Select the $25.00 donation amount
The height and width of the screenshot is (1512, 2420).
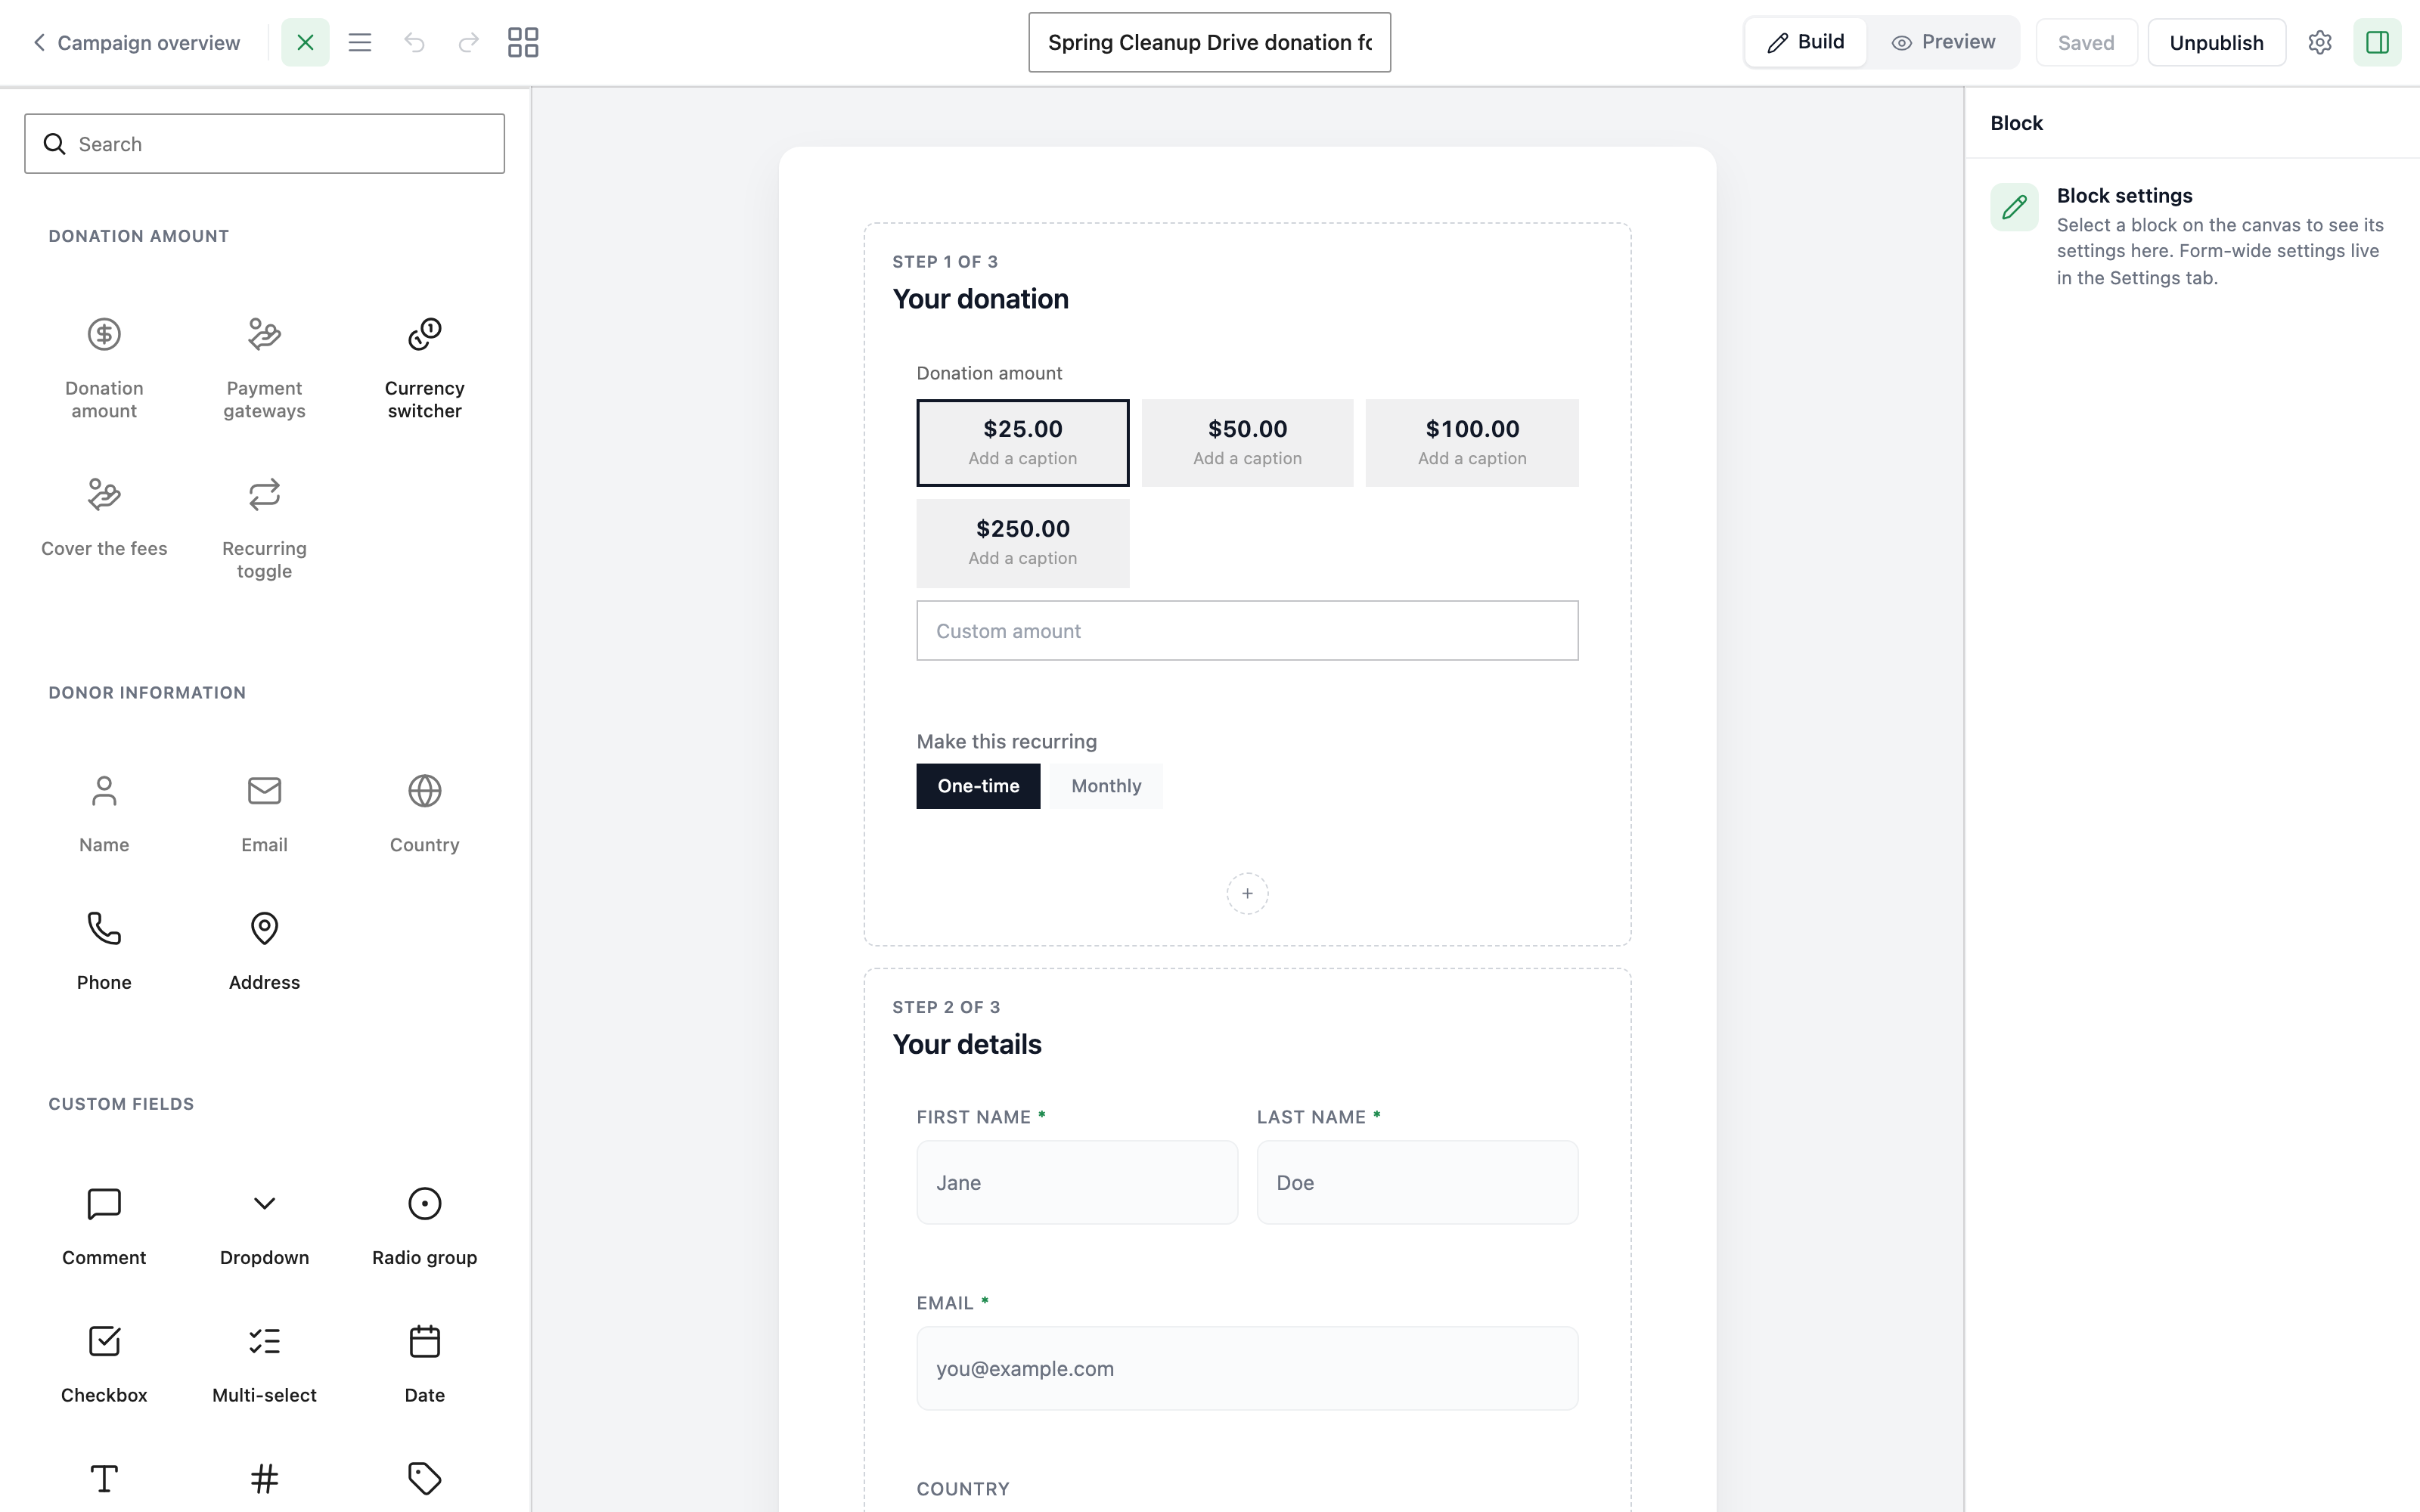pos(1022,443)
